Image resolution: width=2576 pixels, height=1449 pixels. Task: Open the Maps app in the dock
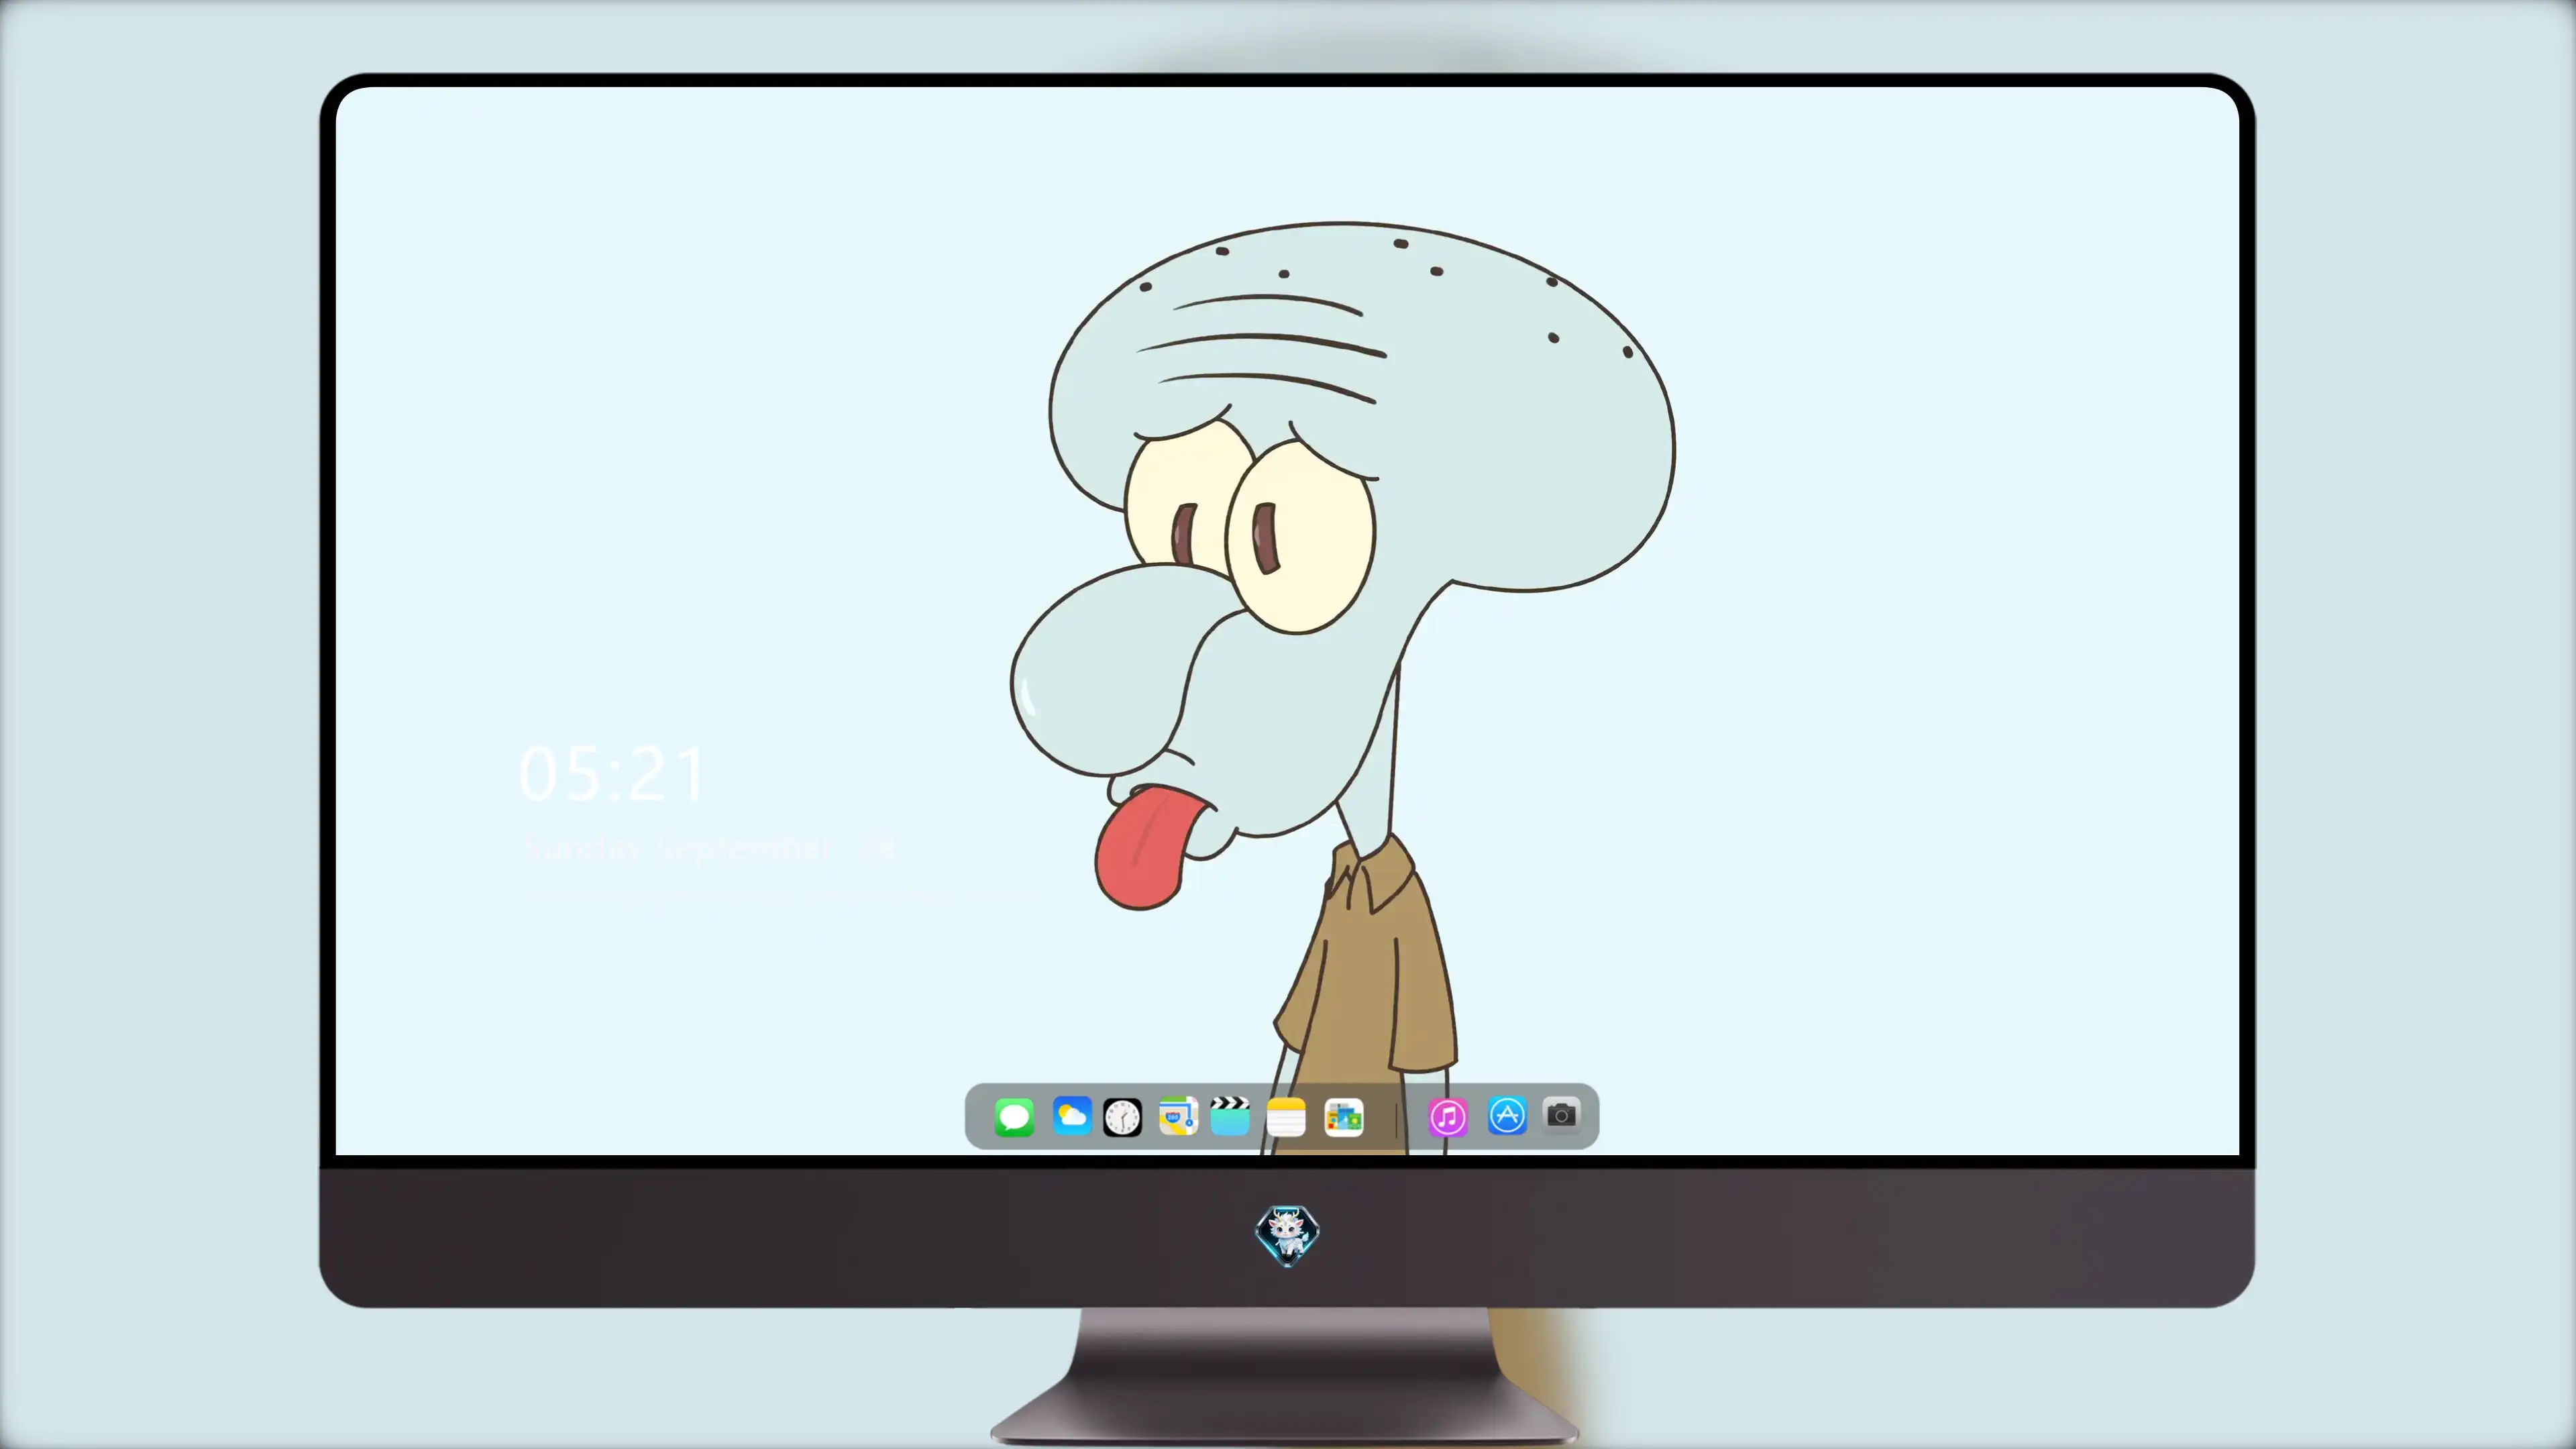pyautogui.click(x=1178, y=1116)
